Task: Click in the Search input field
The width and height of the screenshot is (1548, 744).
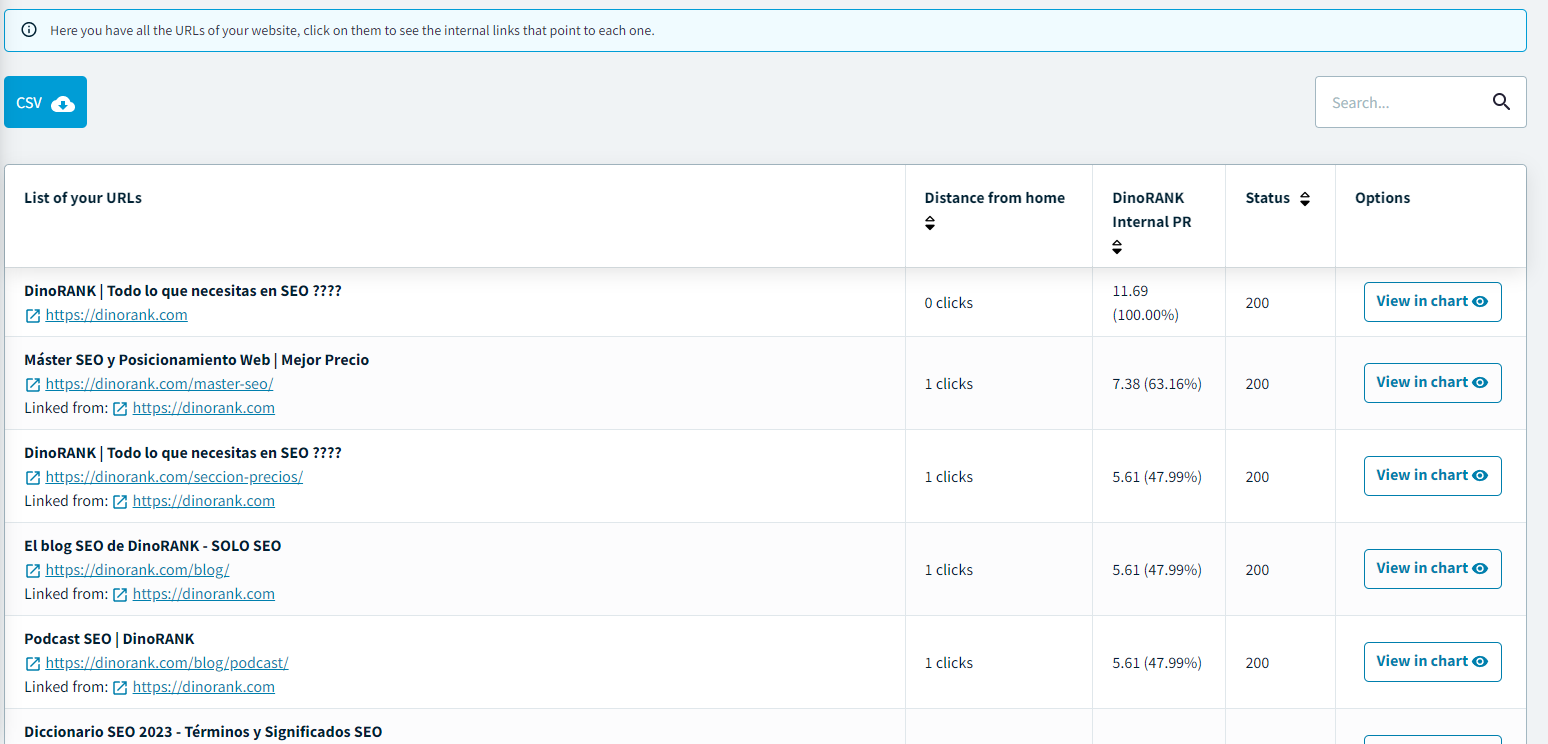Action: click(1400, 102)
